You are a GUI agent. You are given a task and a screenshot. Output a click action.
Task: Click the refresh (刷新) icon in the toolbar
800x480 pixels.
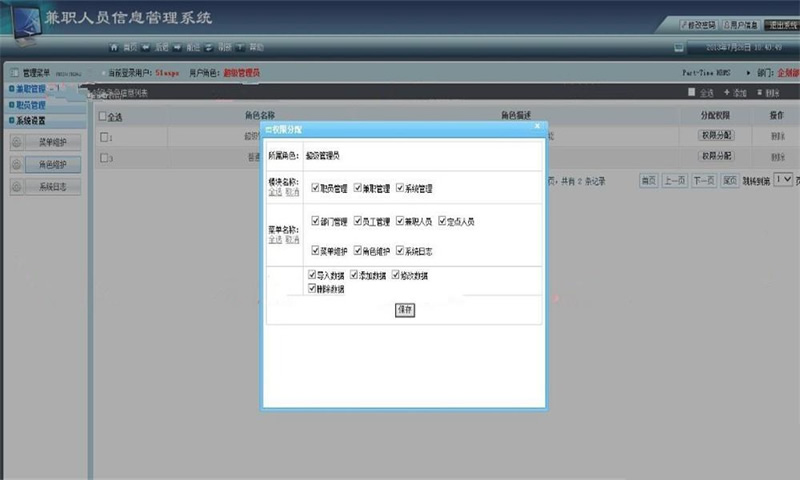209,47
